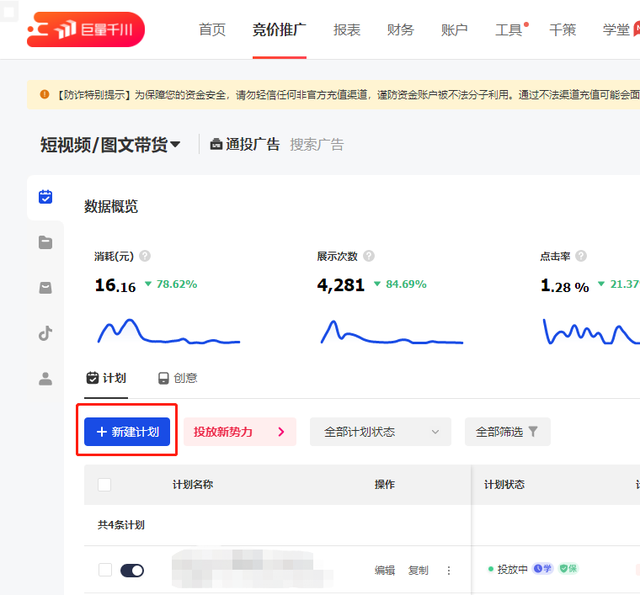The height and width of the screenshot is (595, 640).
Task: Check the first plan row checkbox
Action: coord(105,570)
